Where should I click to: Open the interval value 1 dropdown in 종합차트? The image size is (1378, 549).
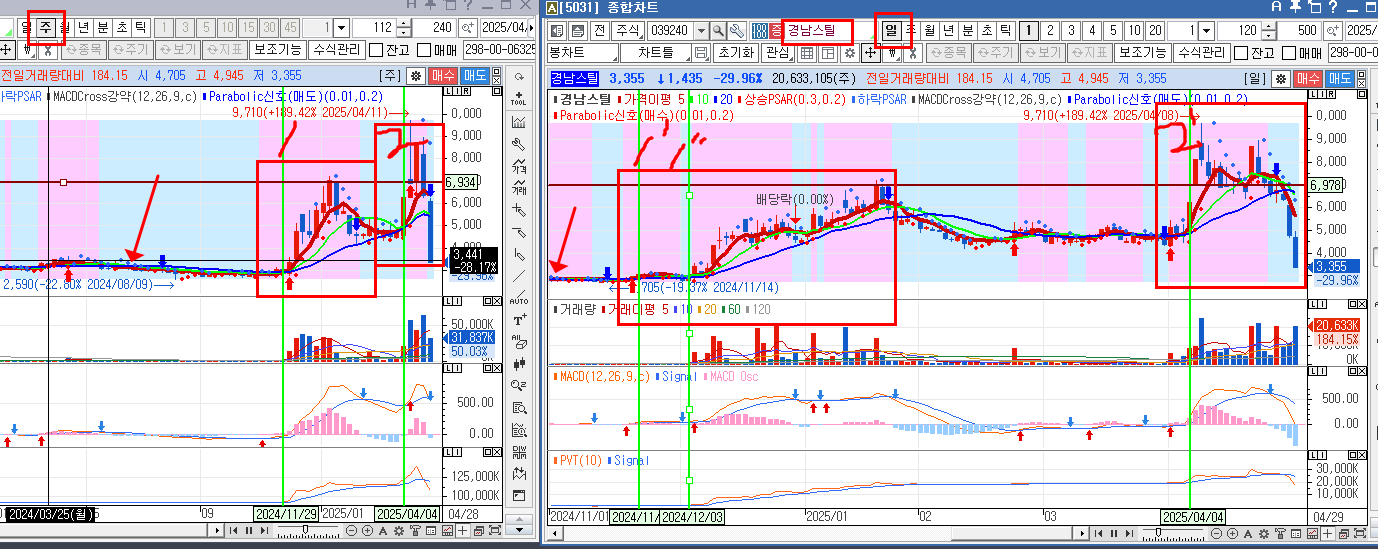[1206, 30]
